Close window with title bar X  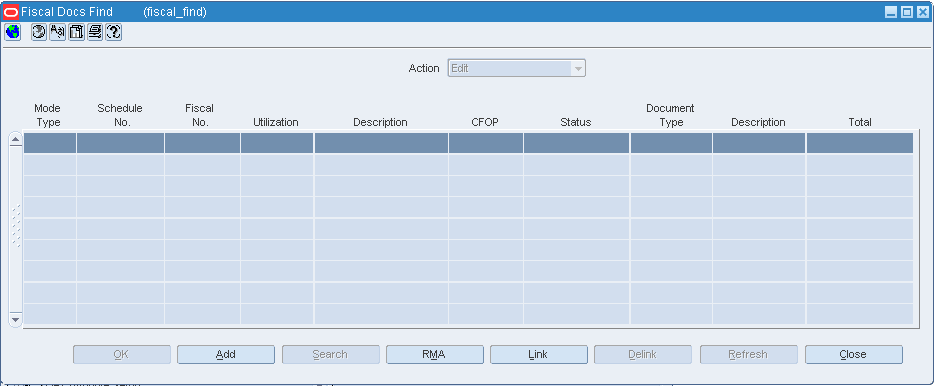(x=922, y=12)
